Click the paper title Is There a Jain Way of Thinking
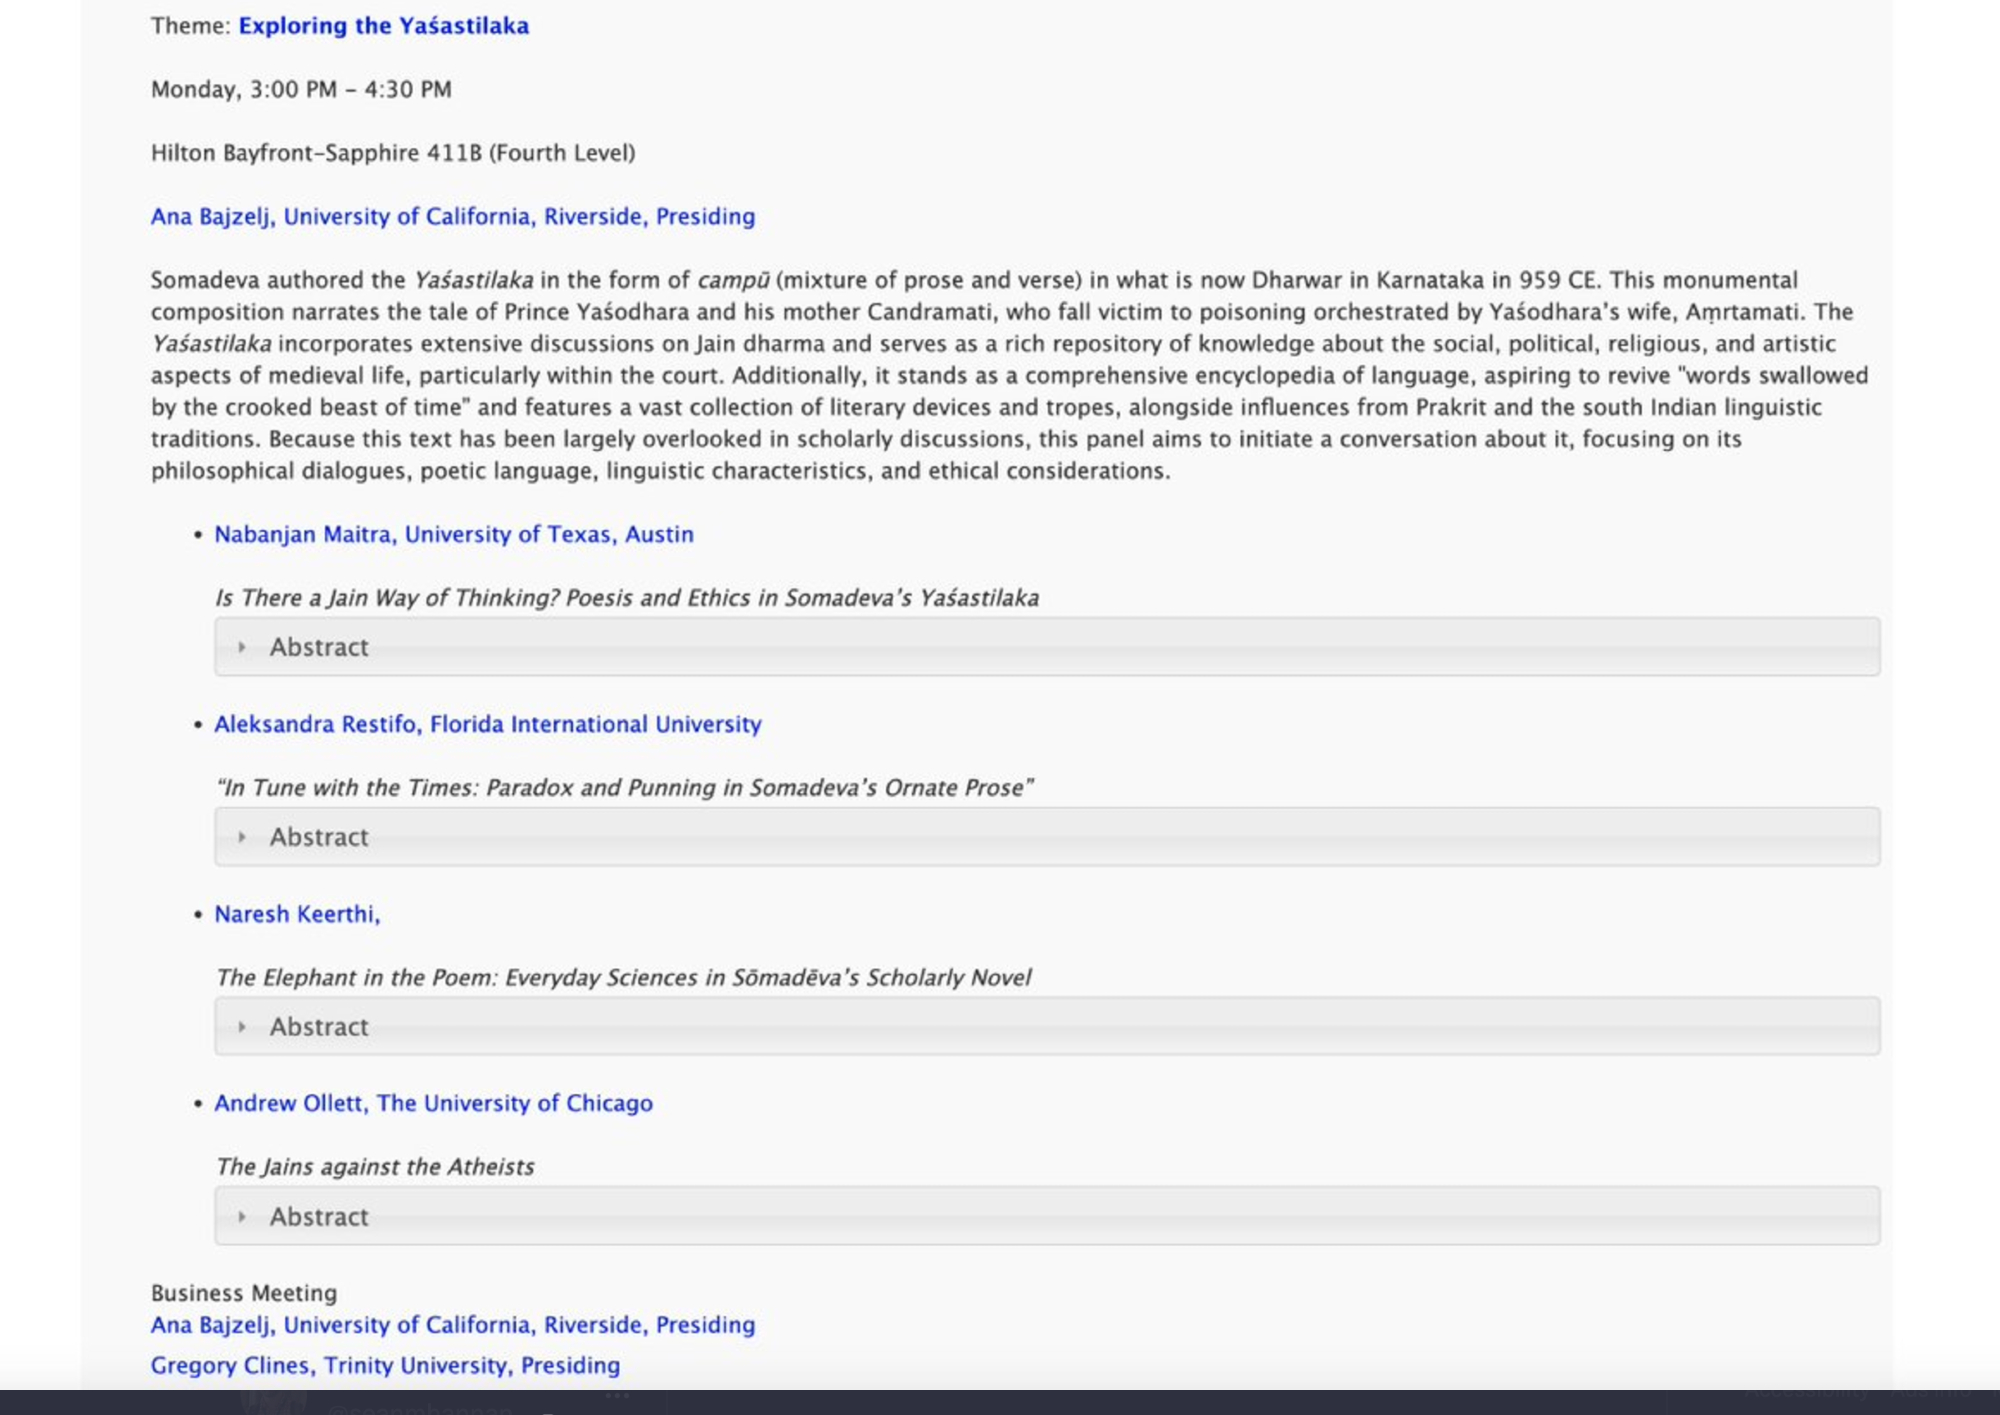The image size is (2000, 1415). [626, 598]
